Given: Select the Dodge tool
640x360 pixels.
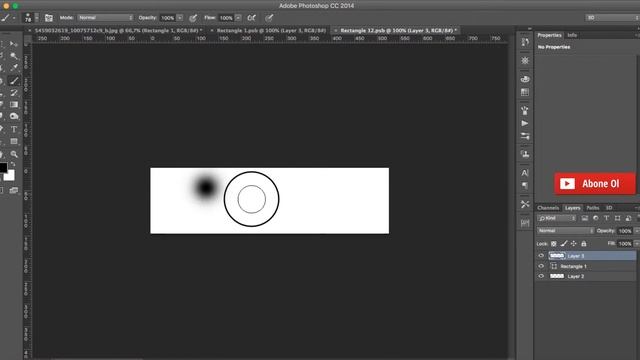Looking at the screenshot, I should [14, 116].
